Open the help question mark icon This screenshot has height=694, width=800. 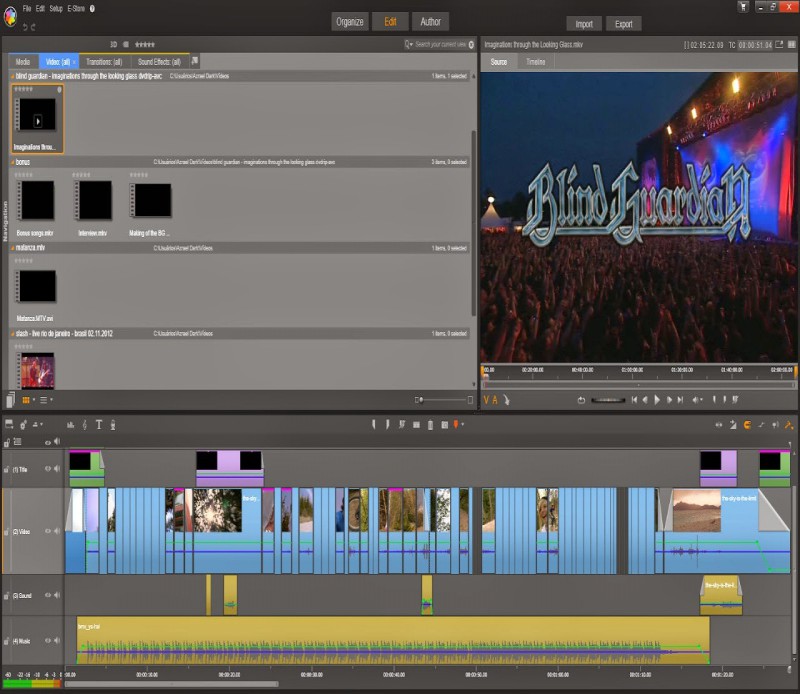pos(92,8)
